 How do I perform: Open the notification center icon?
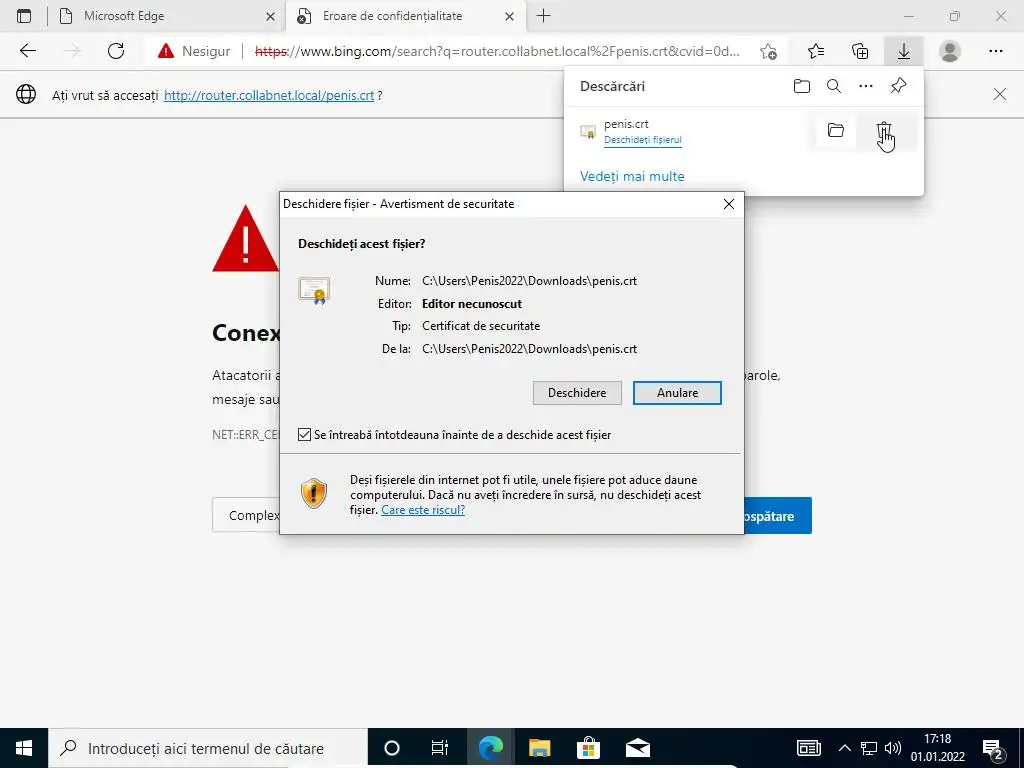point(993,749)
